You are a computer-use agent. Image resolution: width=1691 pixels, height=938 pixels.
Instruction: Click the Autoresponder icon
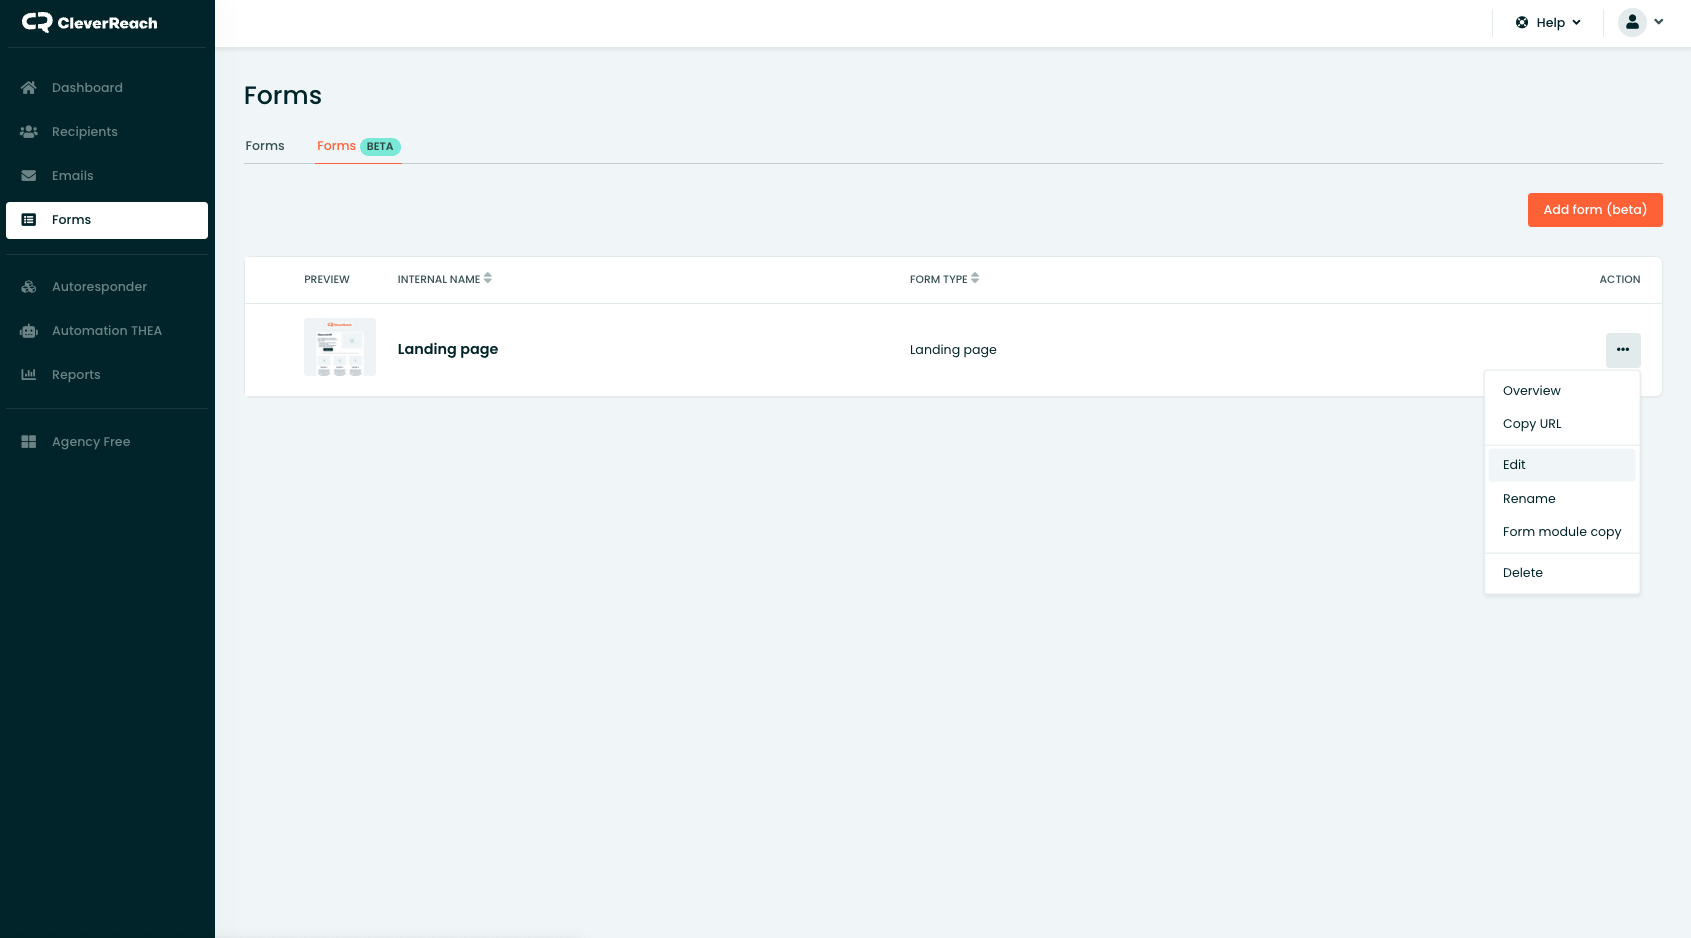(x=29, y=287)
